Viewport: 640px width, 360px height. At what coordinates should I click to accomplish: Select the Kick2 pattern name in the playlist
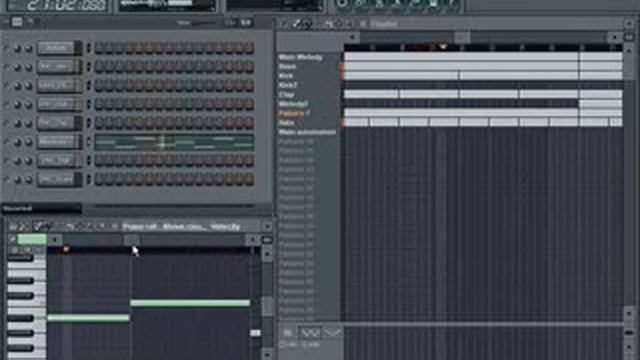click(288, 85)
